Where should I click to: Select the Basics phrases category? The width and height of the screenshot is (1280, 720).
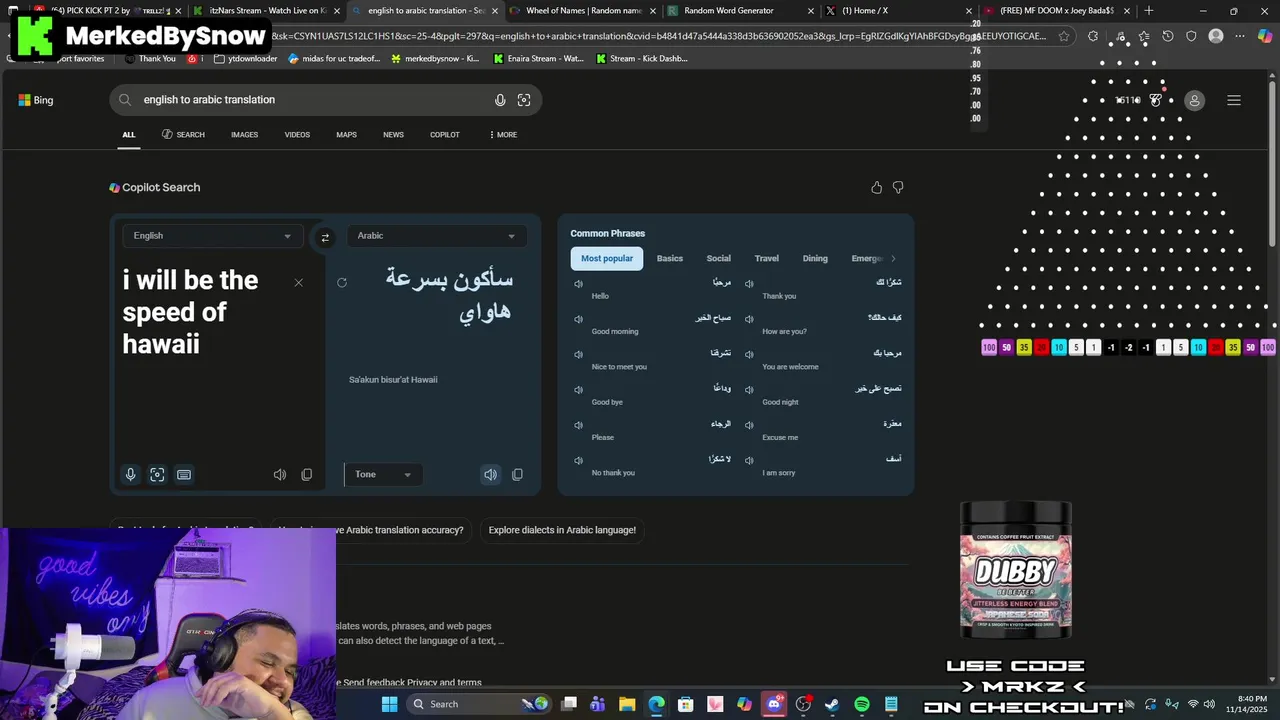coord(670,259)
